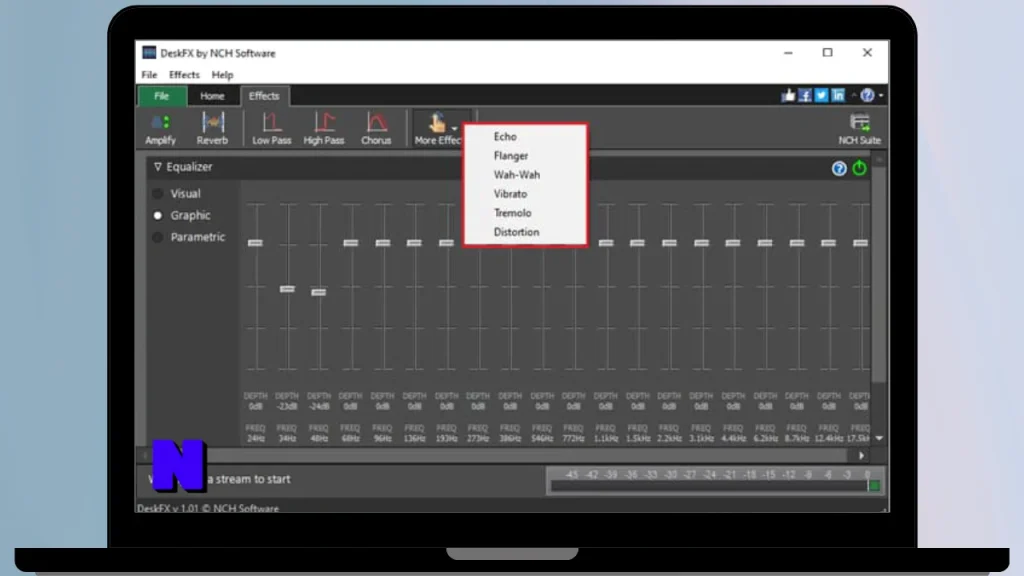Click the 34Hz band slider handle
Screen dimensions: 1024x576
coord(287,289)
